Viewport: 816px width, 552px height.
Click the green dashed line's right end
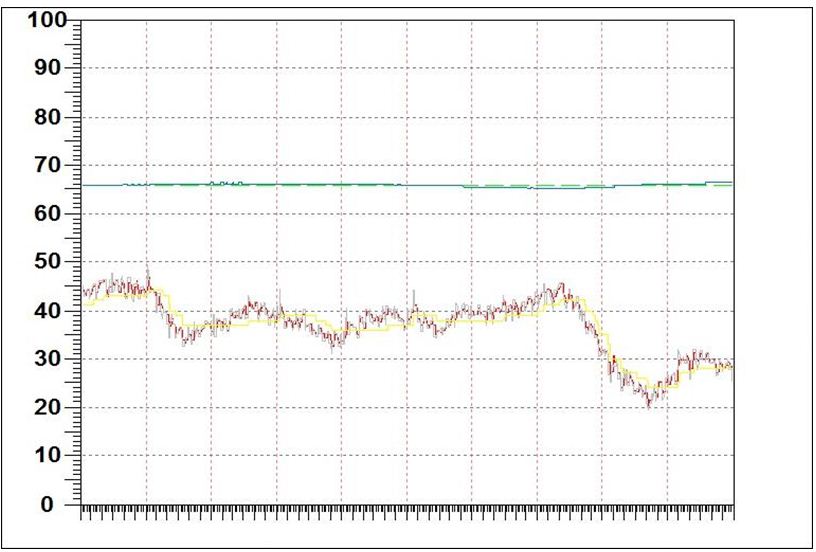point(728,186)
